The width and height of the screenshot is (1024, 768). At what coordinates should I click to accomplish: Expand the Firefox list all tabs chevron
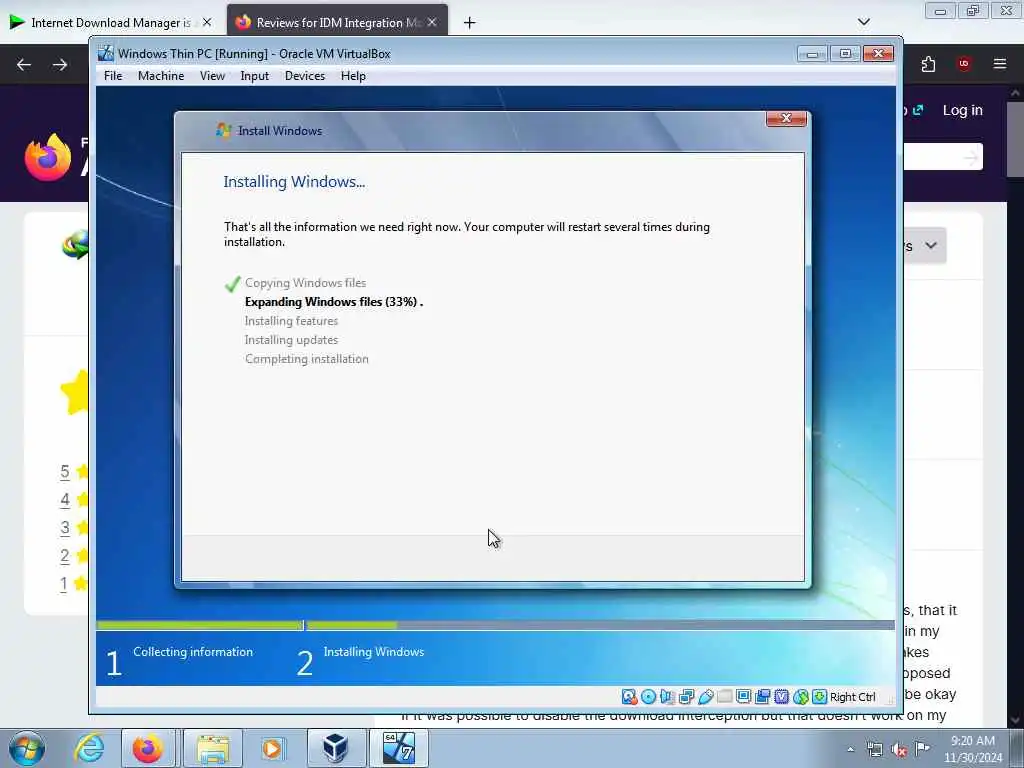tap(864, 22)
